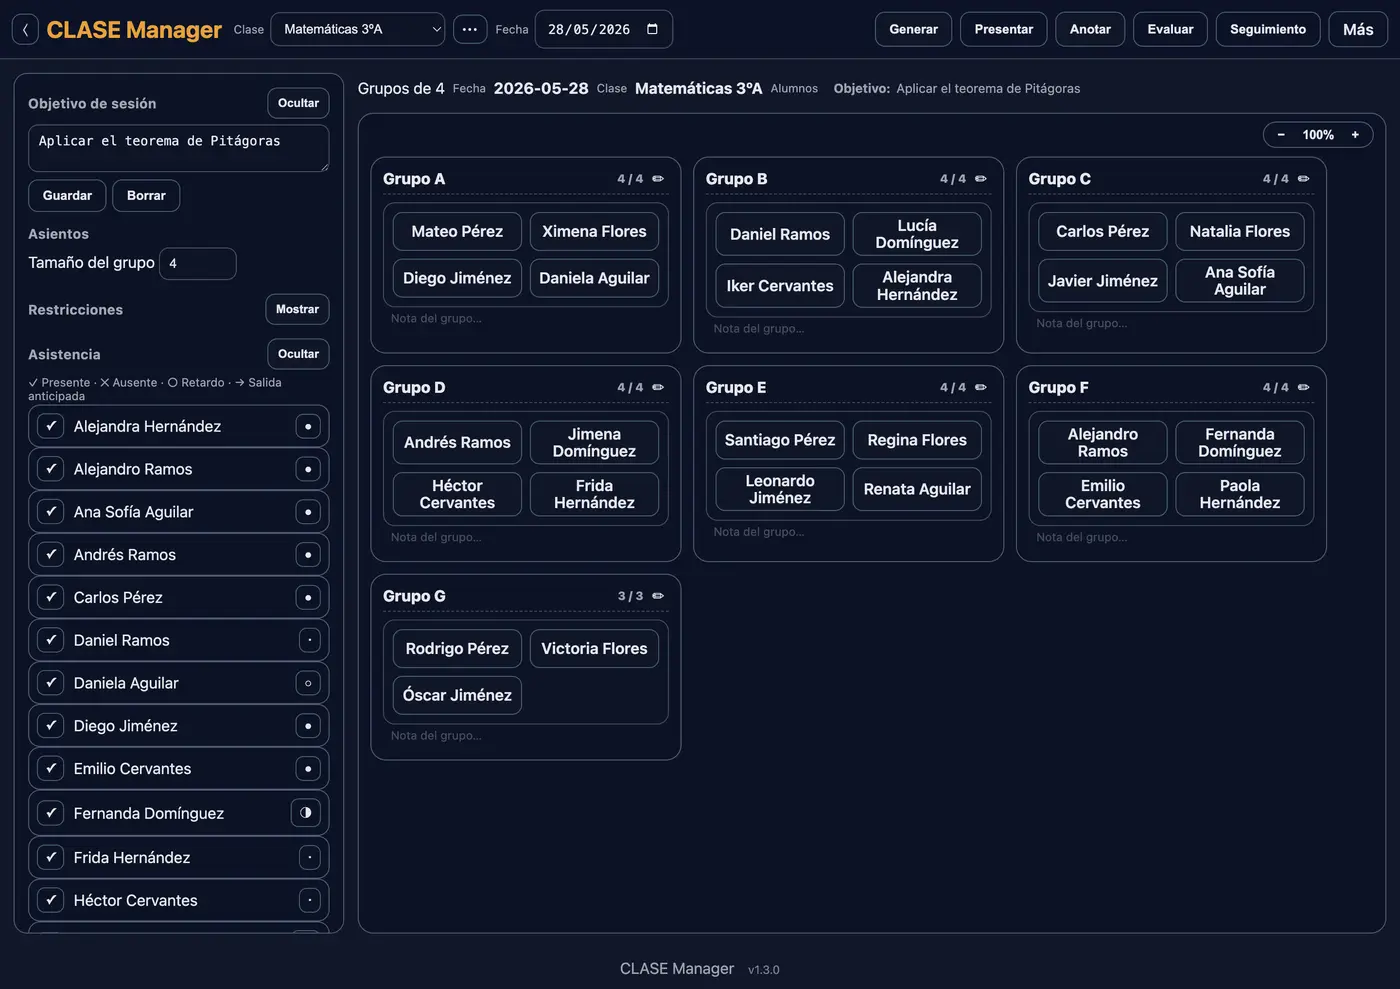The width and height of the screenshot is (1400, 989).
Task: Add a note in Grupo A's note field
Action: pos(526,319)
